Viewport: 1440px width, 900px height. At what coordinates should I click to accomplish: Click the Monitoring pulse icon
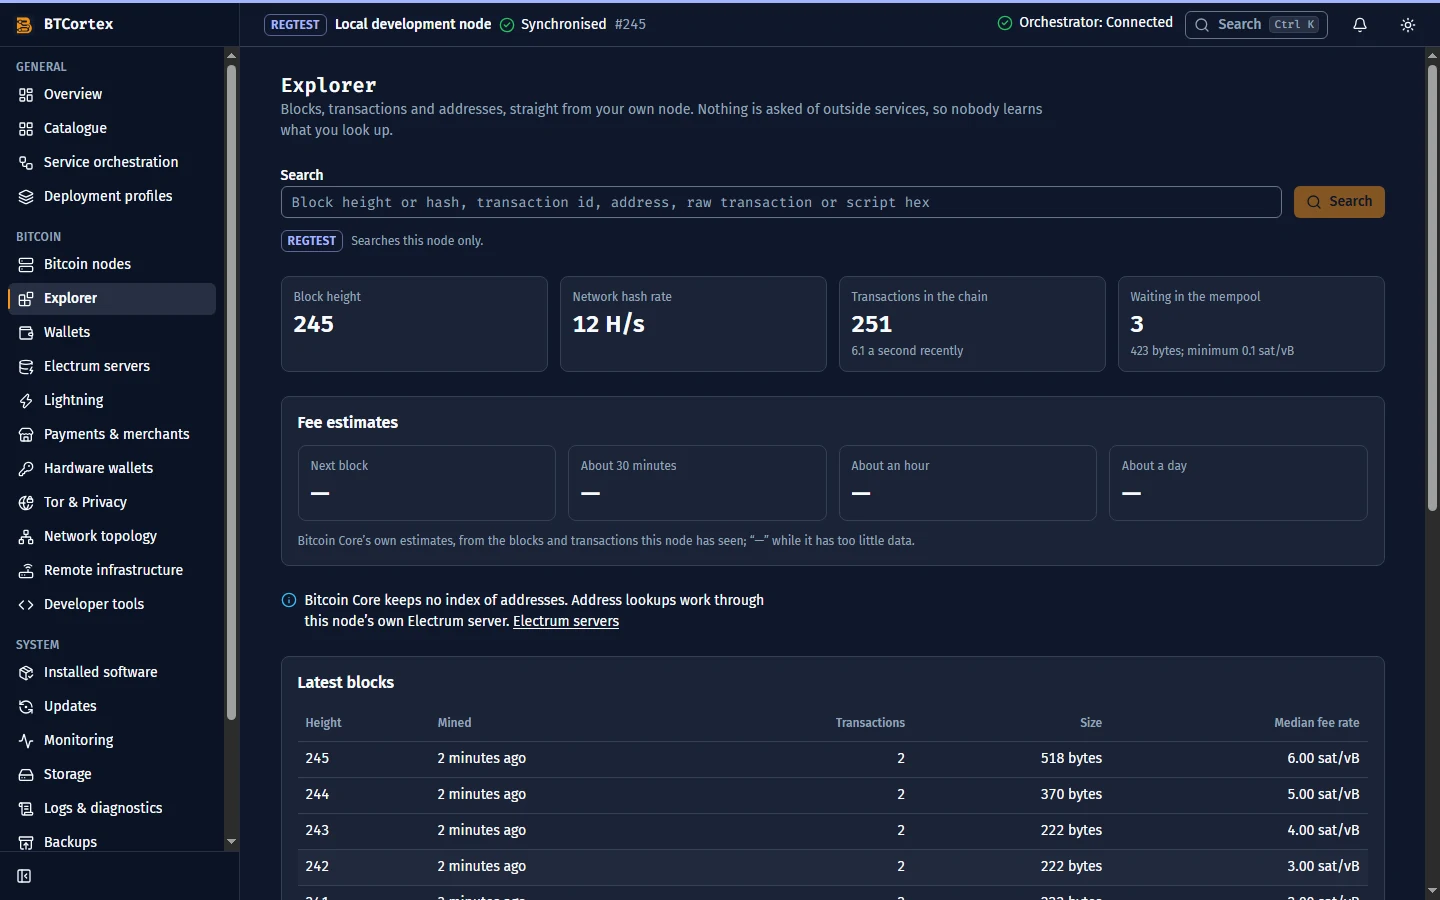click(x=26, y=741)
